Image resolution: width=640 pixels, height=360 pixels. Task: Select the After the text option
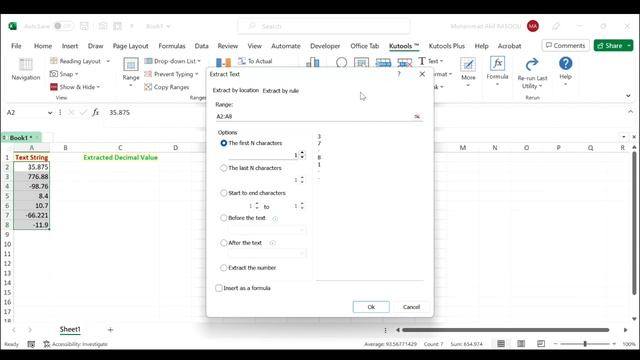pyautogui.click(x=224, y=243)
